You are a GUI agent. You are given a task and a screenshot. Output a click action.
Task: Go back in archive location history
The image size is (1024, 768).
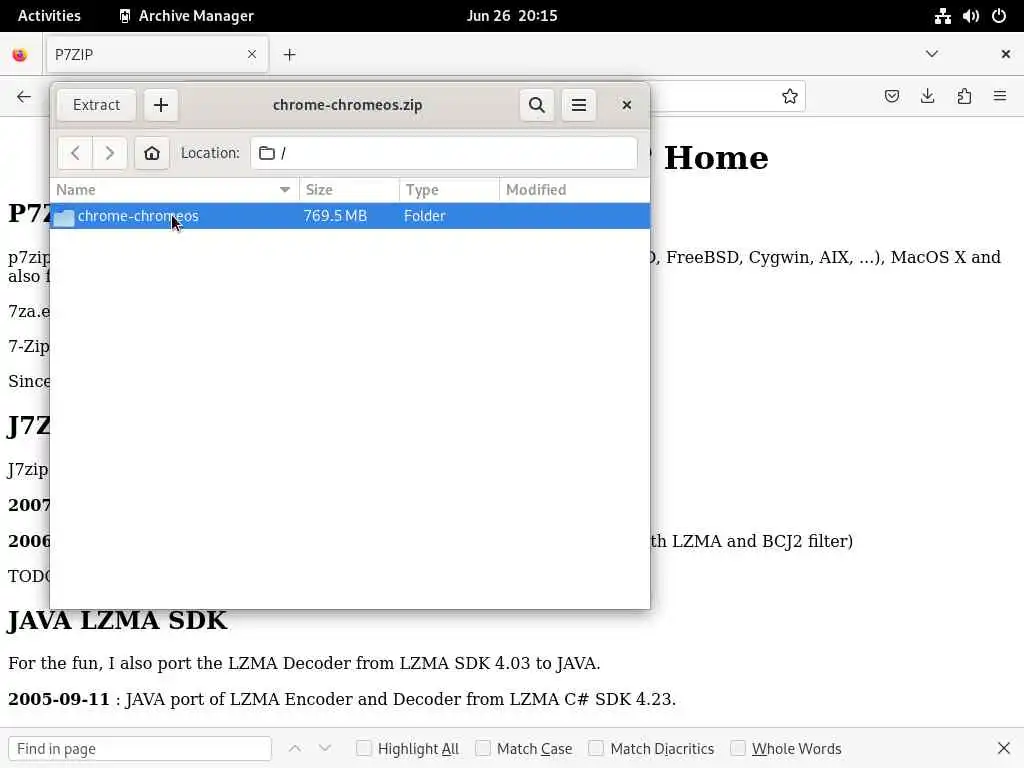click(x=75, y=153)
